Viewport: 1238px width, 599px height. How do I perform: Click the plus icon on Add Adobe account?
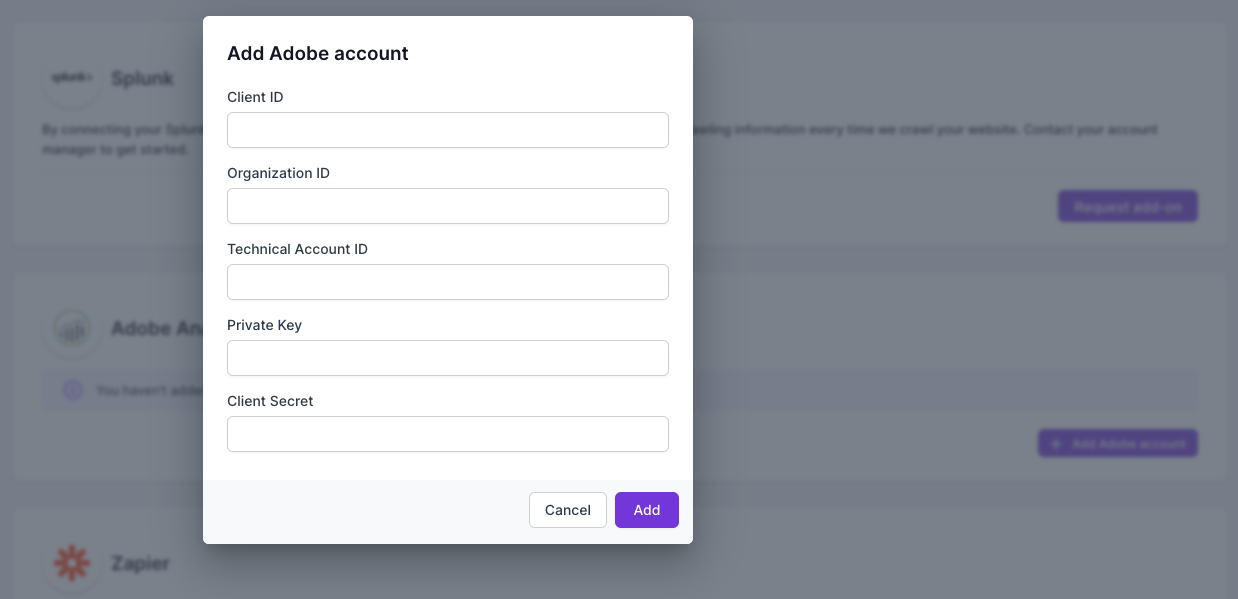click(1055, 443)
